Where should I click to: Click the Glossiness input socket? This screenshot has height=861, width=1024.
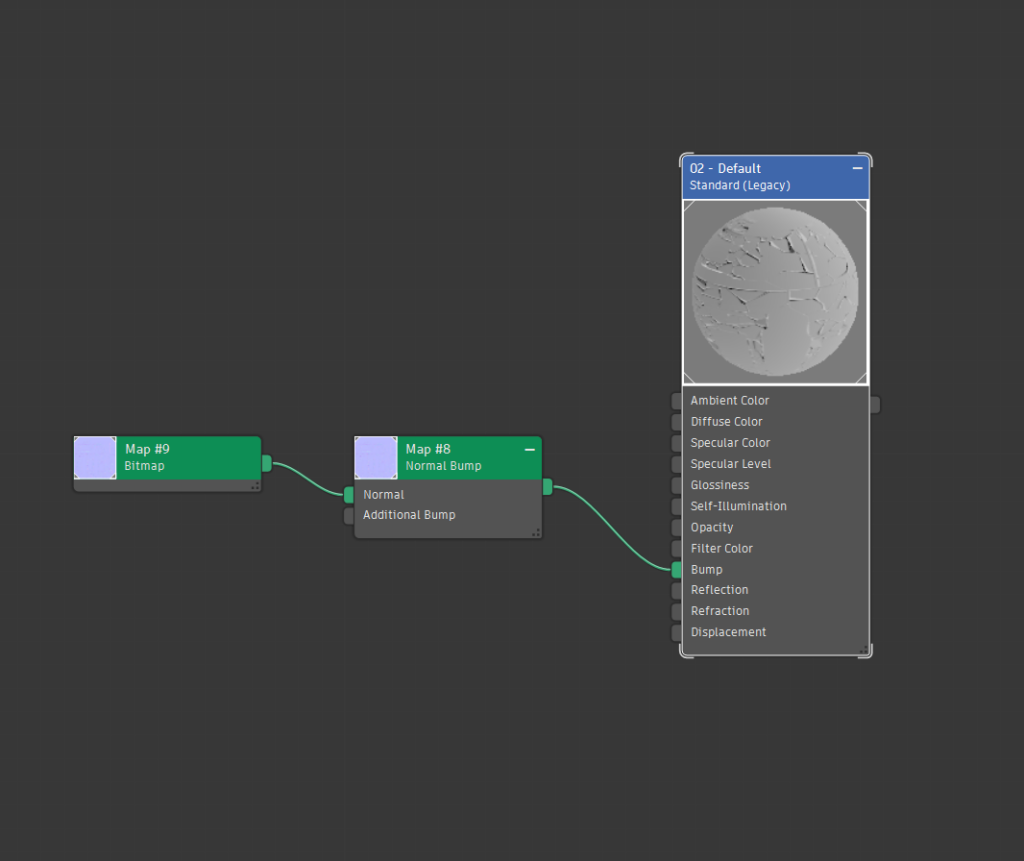tap(677, 485)
